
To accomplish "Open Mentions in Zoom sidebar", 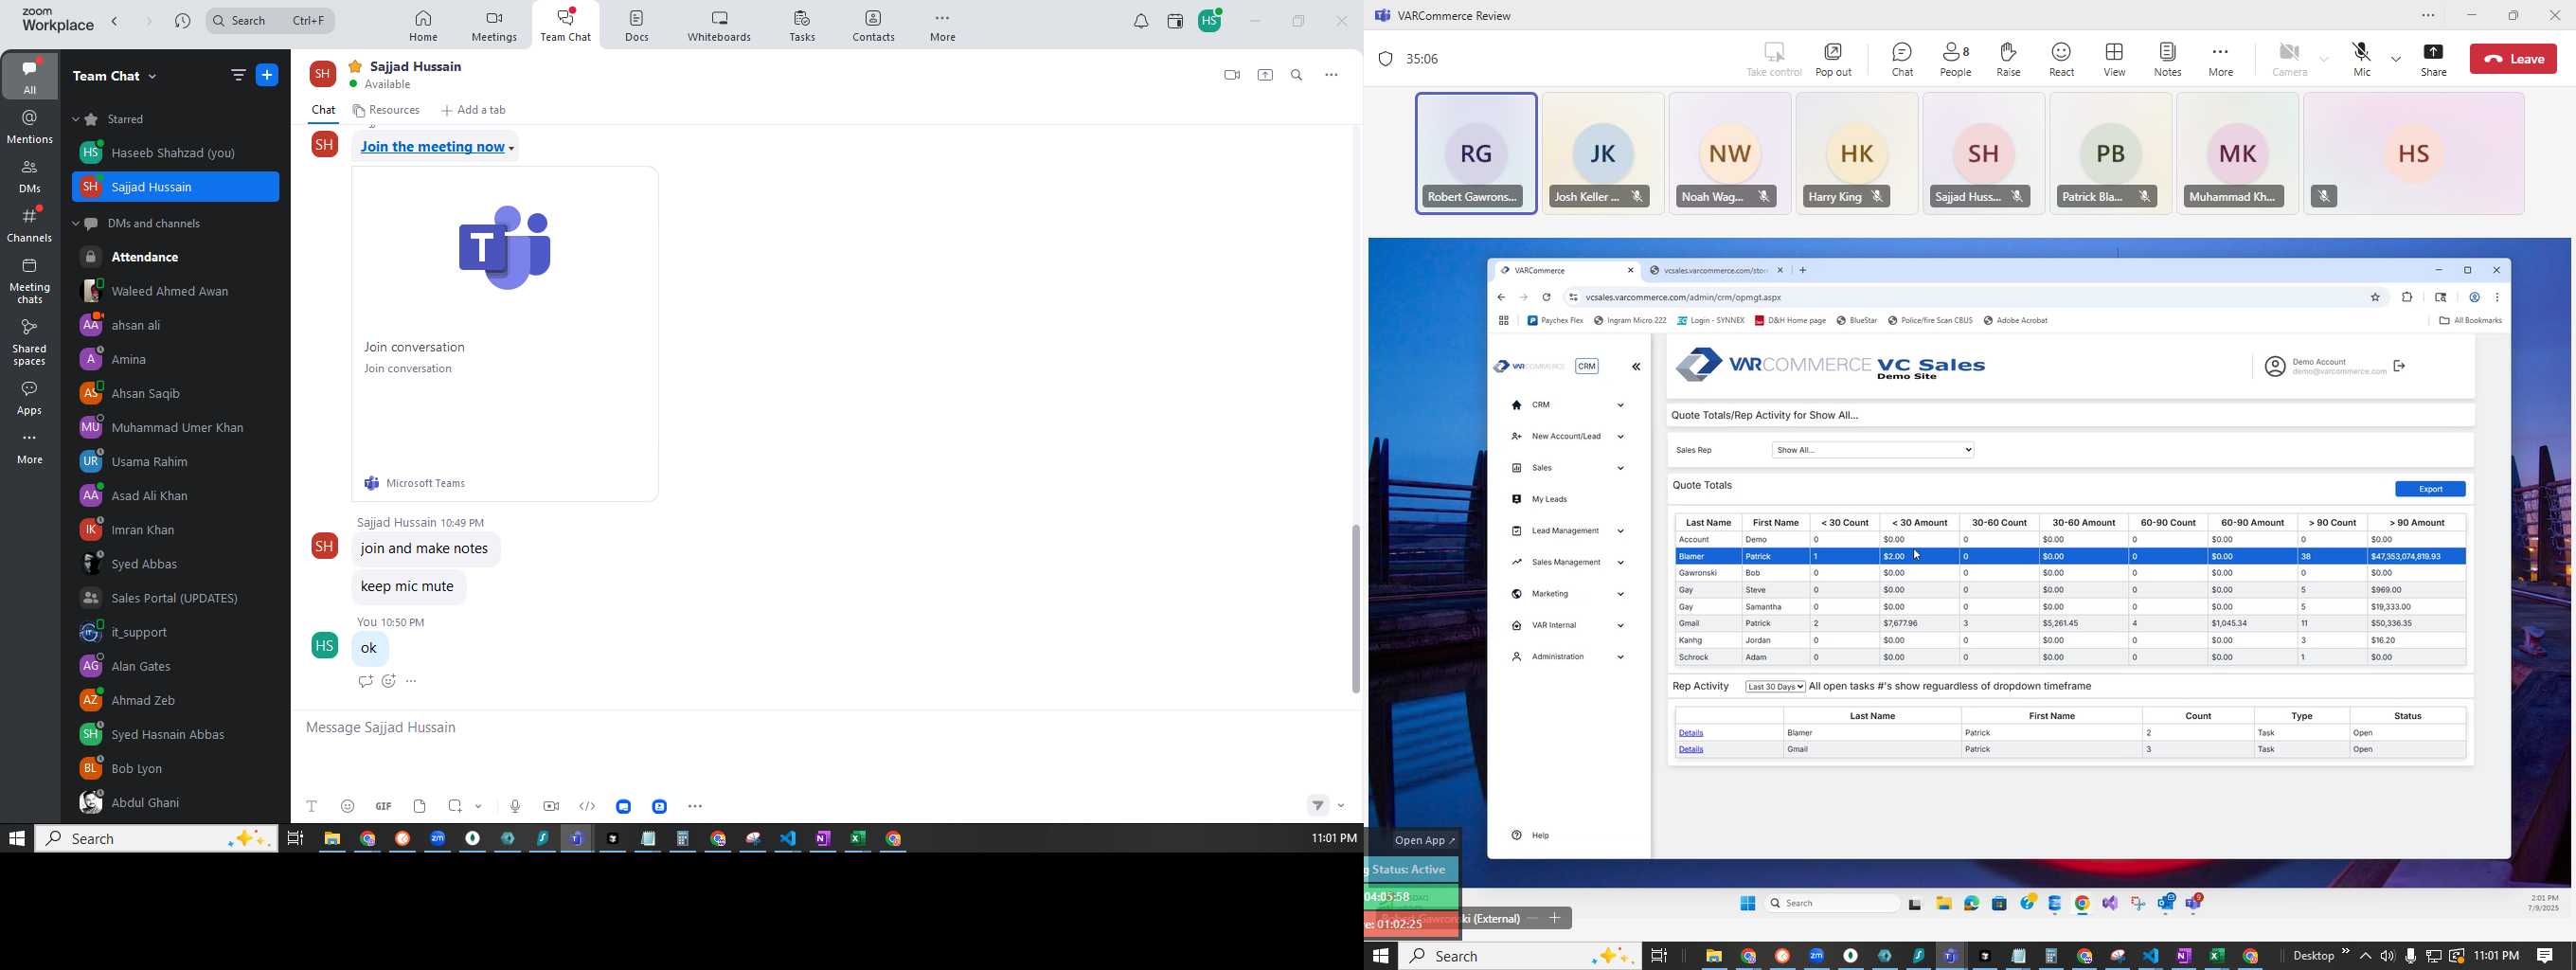I will [30, 127].
